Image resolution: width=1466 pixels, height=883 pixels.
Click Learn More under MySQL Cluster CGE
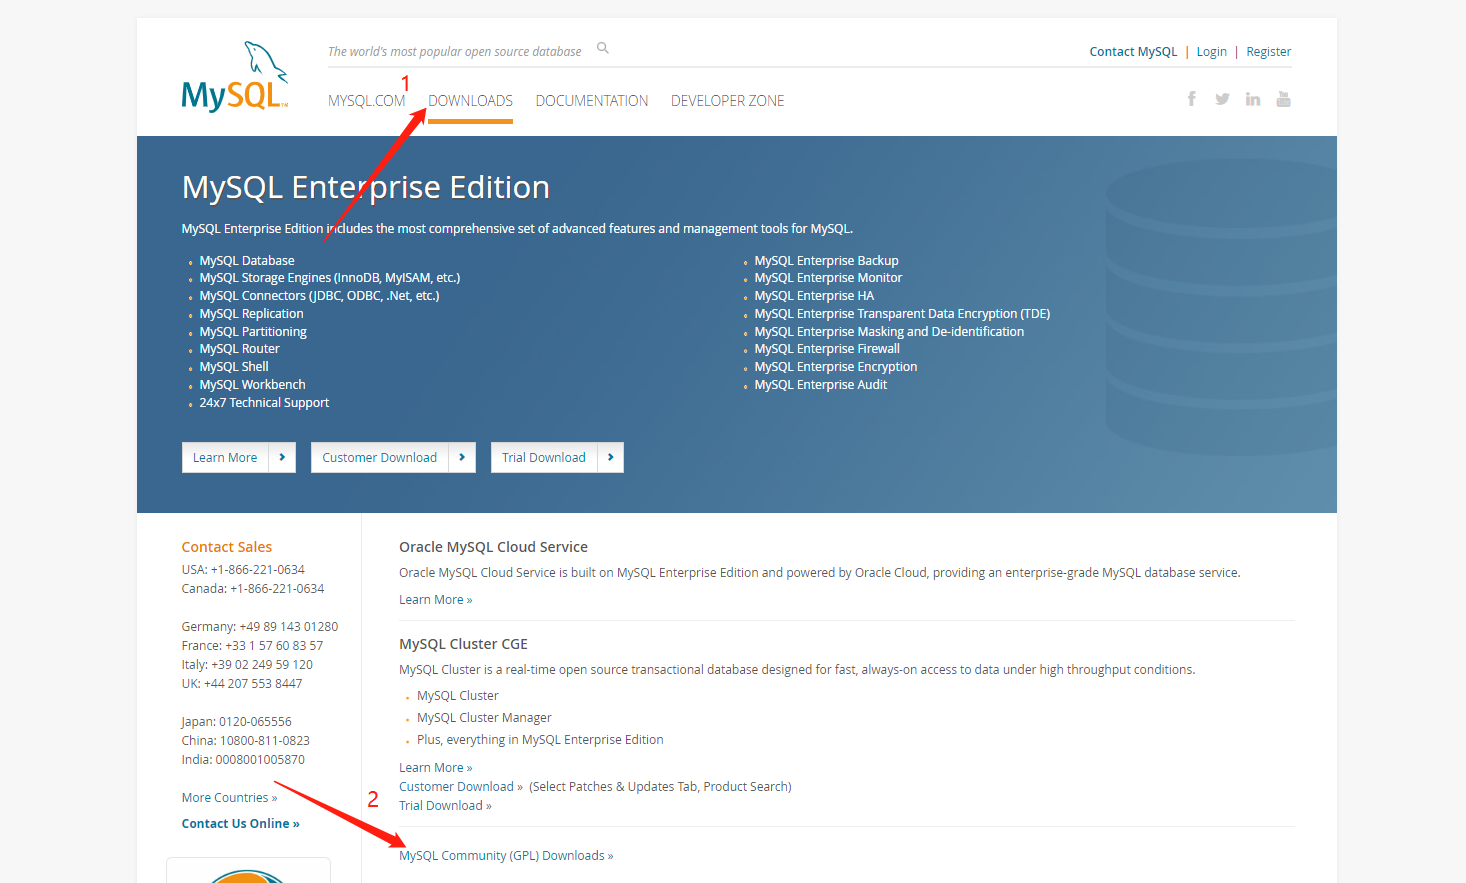[435, 768]
